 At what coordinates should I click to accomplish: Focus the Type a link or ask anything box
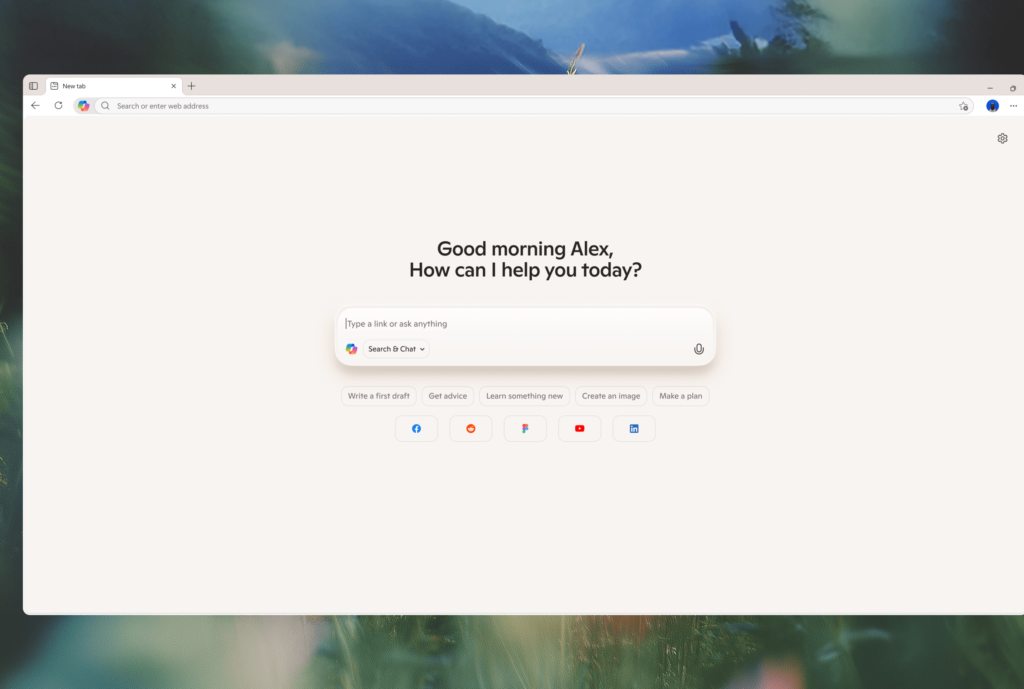[x=520, y=324]
